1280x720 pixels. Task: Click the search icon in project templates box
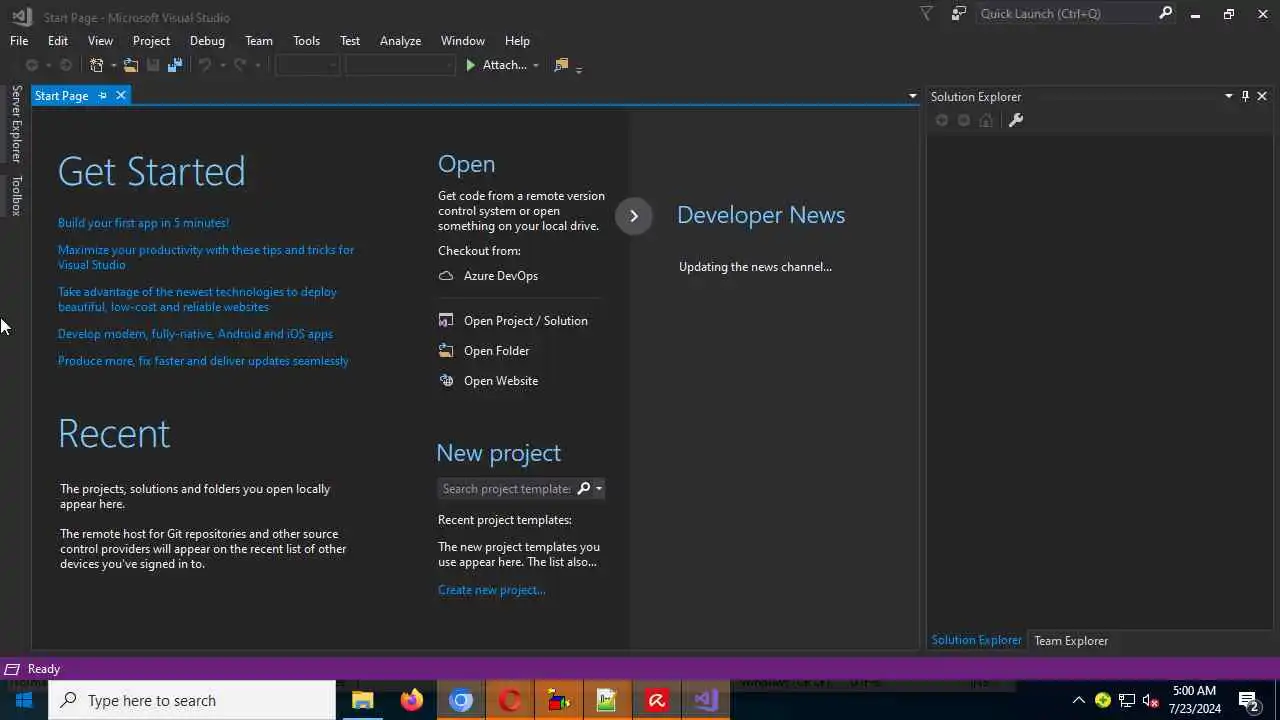click(x=584, y=489)
